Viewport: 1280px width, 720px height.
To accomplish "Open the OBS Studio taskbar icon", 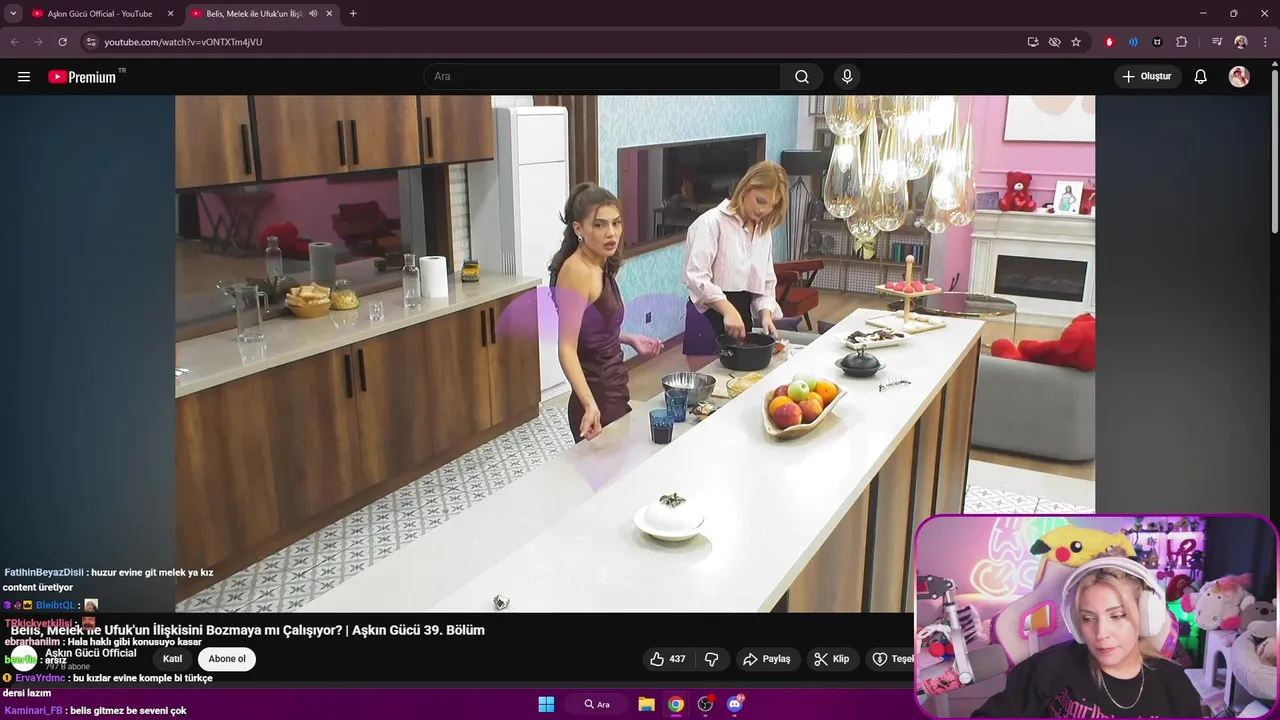I will coord(705,704).
